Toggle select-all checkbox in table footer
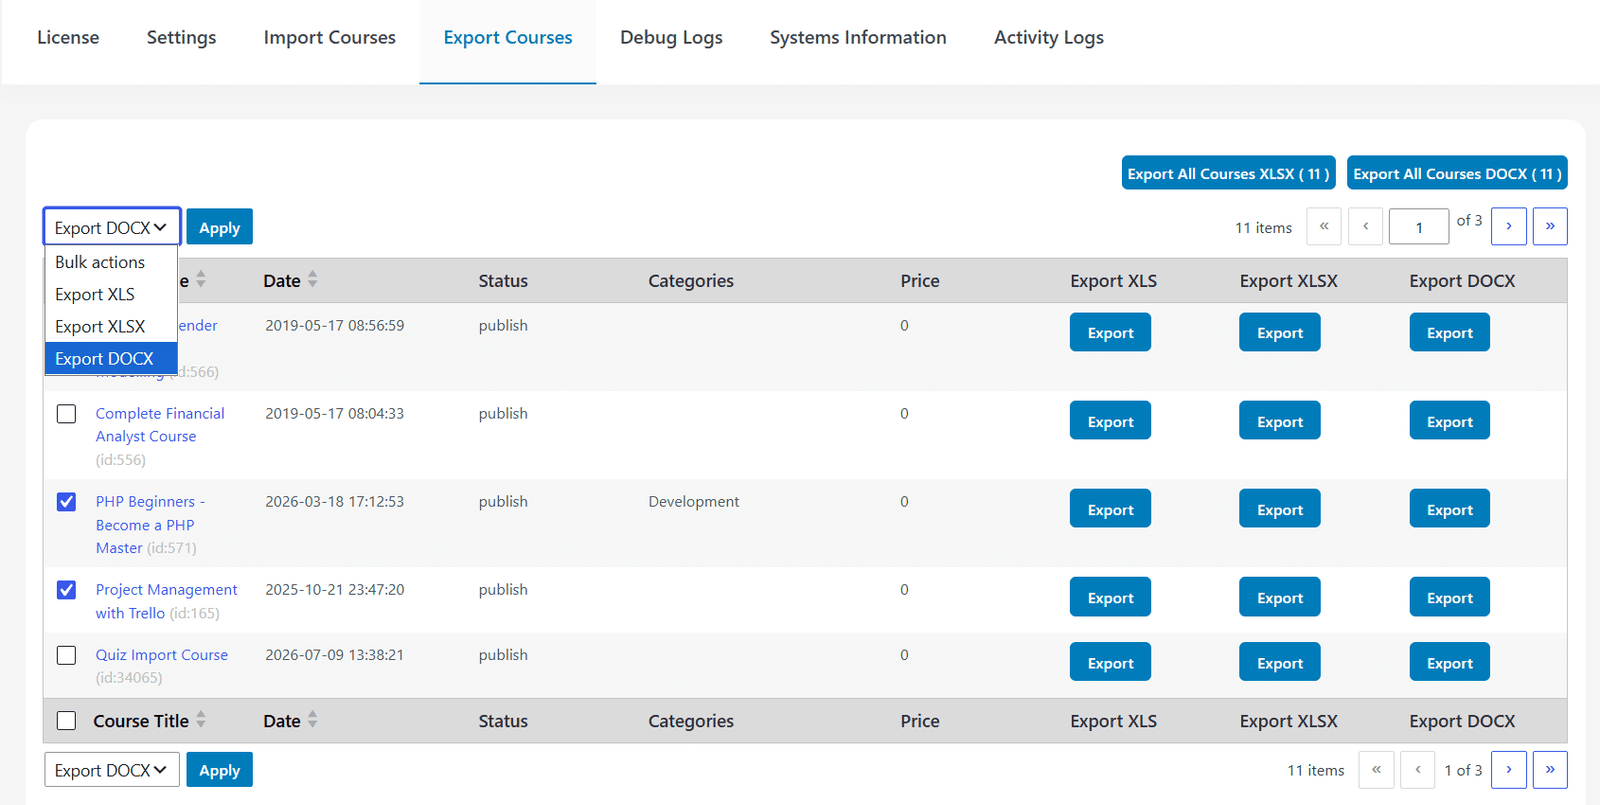Image resolution: width=1600 pixels, height=805 pixels. [66, 720]
